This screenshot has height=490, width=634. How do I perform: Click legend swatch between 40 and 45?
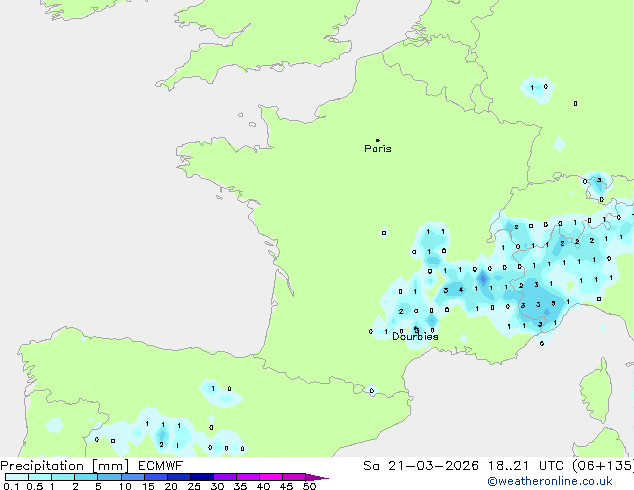click(271, 477)
